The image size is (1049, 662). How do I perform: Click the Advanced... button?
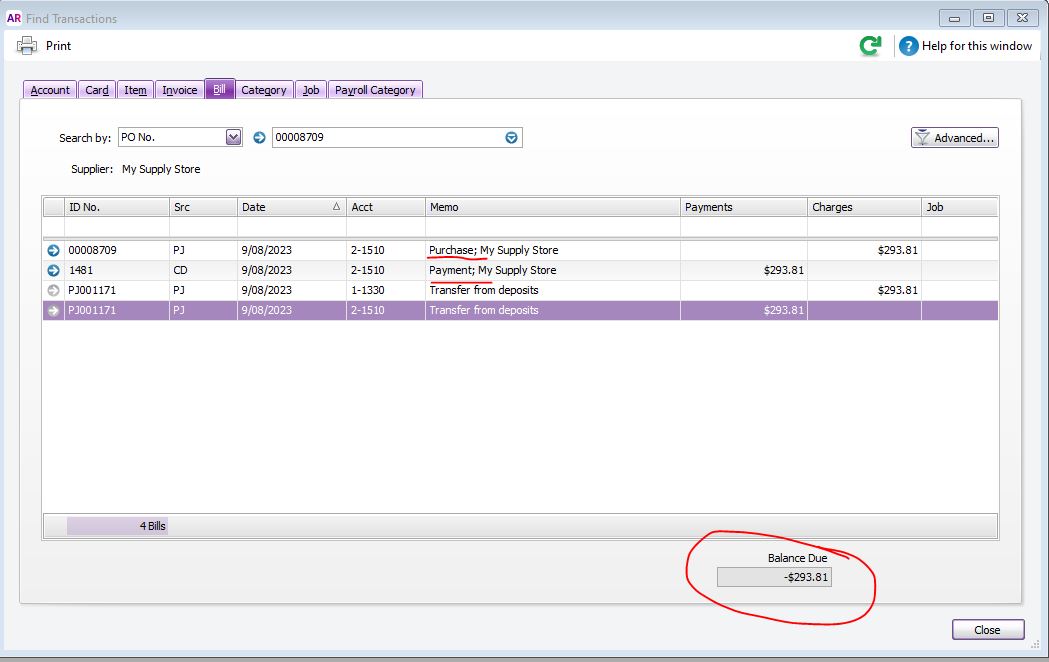(x=955, y=138)
